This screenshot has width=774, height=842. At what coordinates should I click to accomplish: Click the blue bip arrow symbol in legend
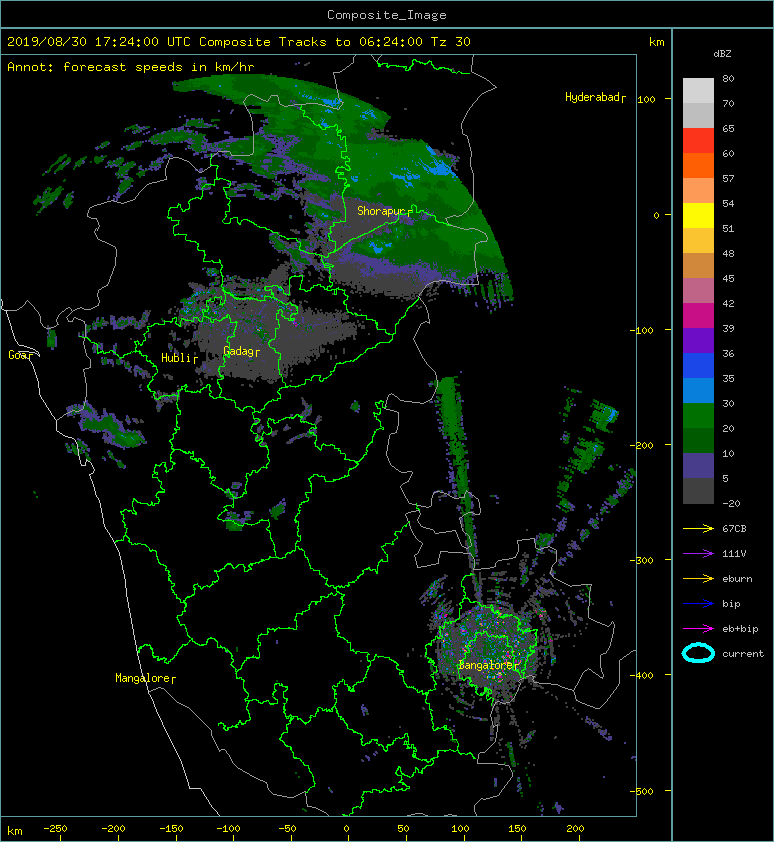698,604
